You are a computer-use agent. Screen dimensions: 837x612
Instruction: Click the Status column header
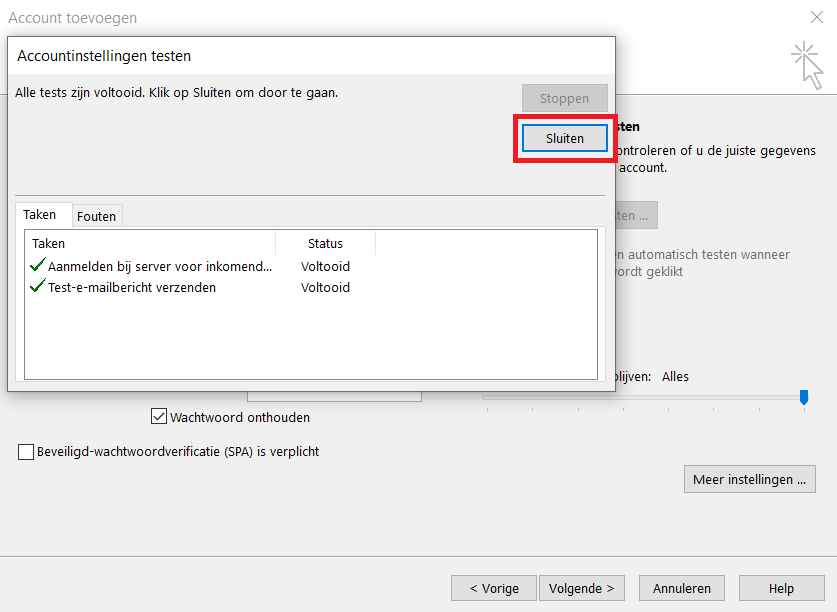coord(325,243)
